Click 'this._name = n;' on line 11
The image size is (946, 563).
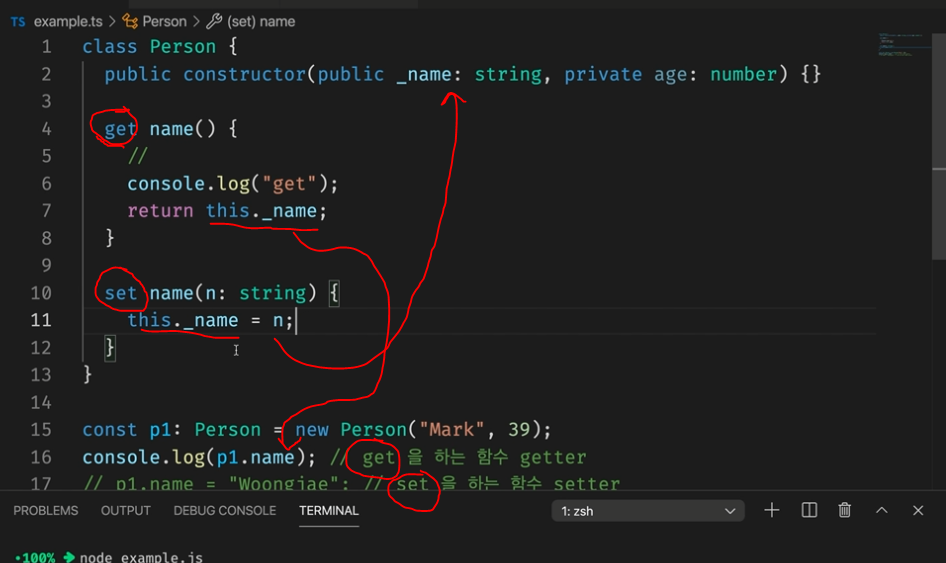pos(210,320)
